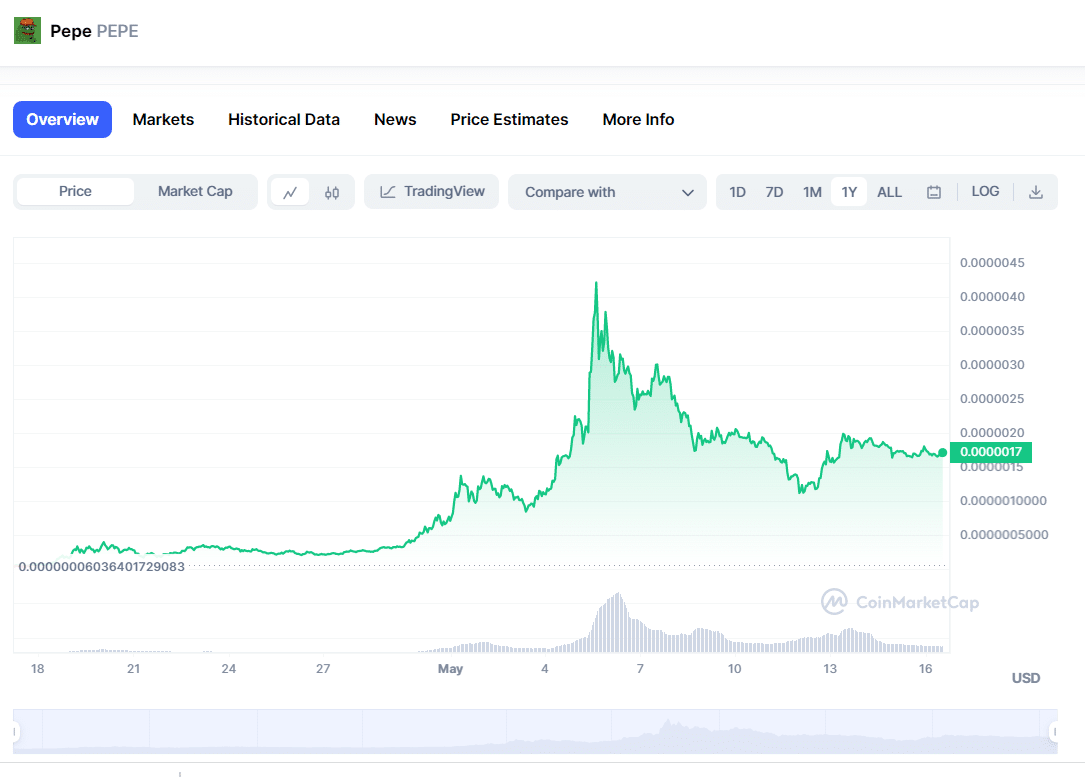Click the range navigator mini chart

pos(535,731)
